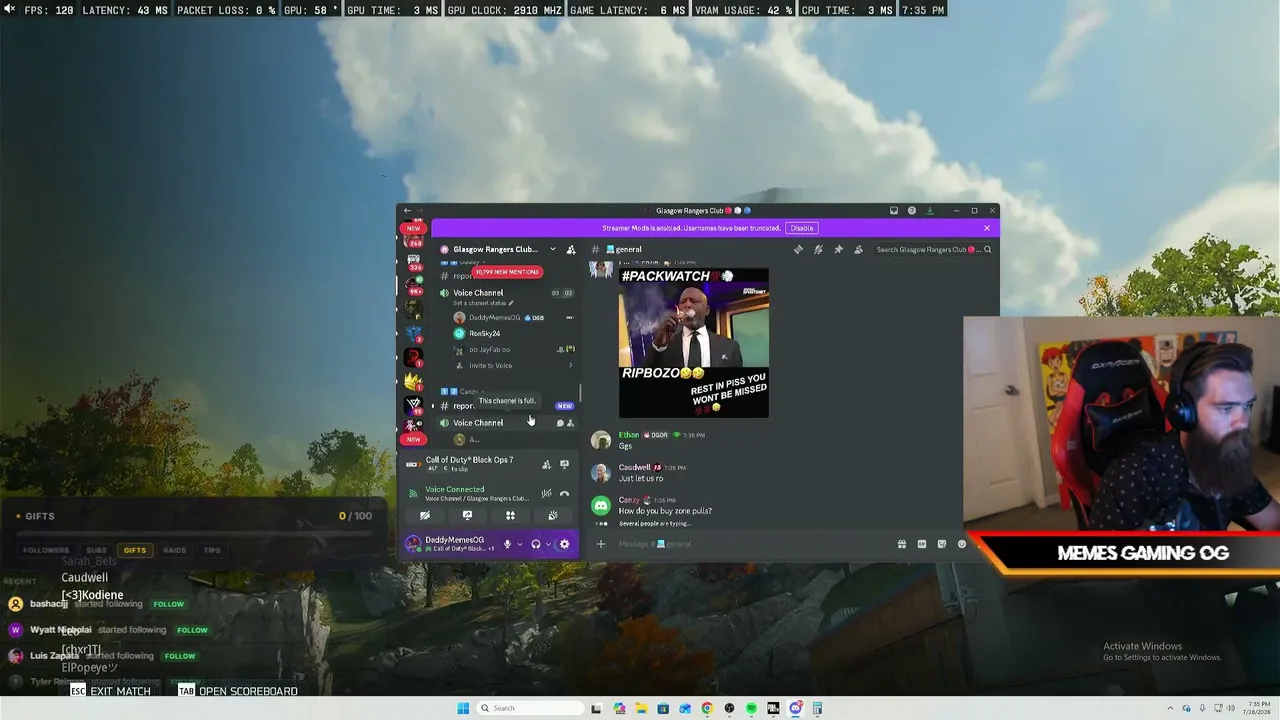Image resolution: width=1280 pixels, height=720 pixels.
Task: Open Discord help icon in title bar
Action: (x=912, y=211)
